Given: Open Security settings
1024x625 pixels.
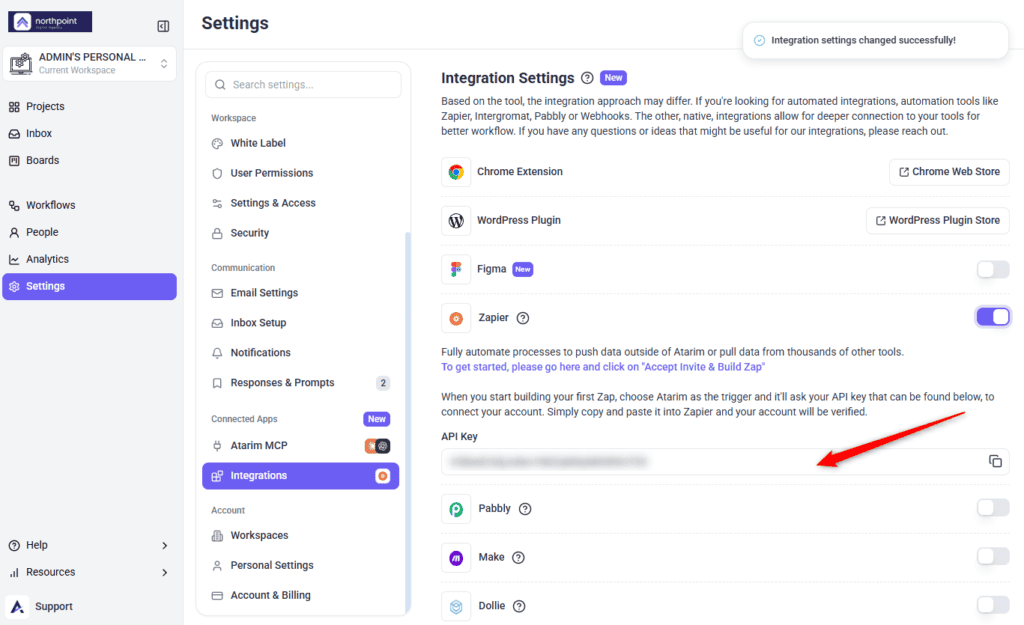Looking at the screenshot, I should pos(300,233).
